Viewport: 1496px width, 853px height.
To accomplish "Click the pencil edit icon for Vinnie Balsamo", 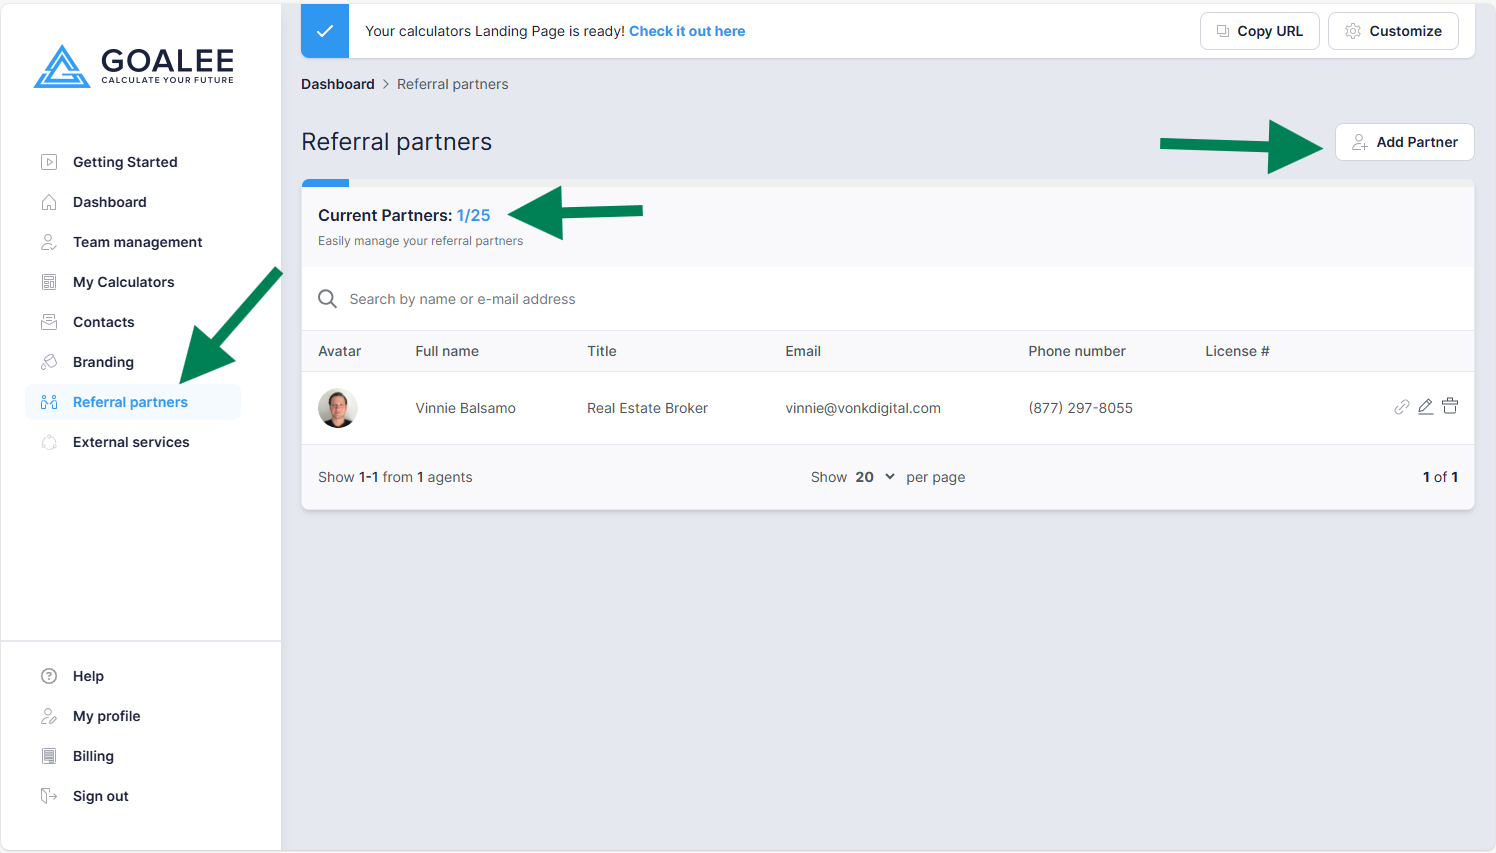I will pos(1426,406).
